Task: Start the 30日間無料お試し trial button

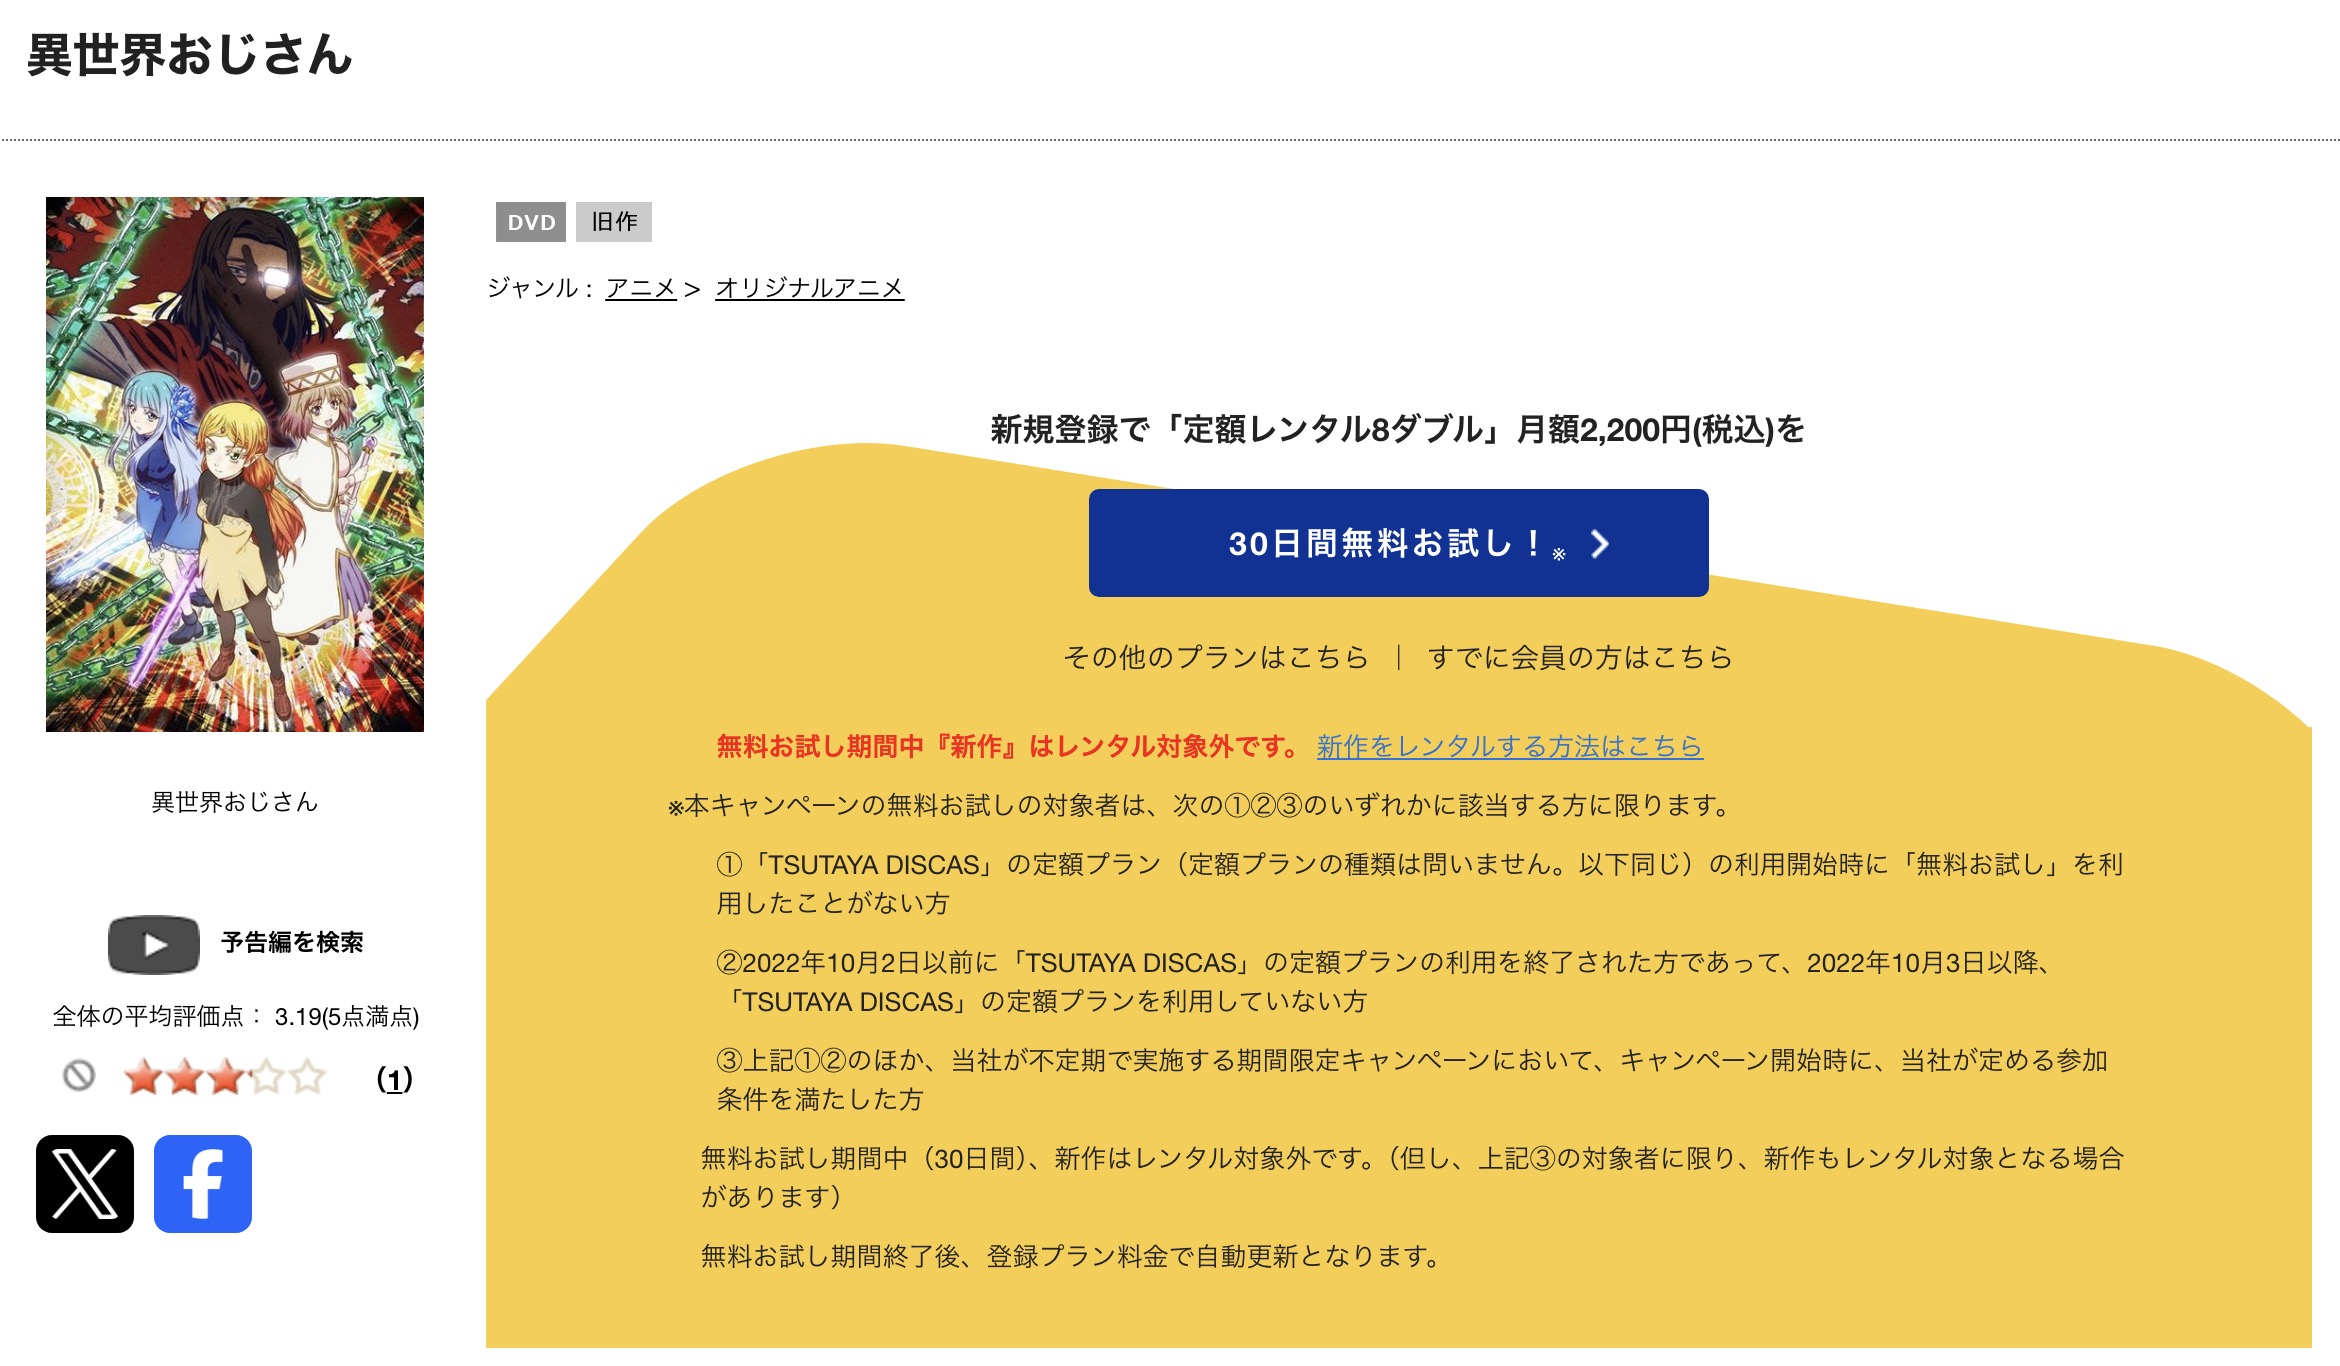Action: 1398,543
